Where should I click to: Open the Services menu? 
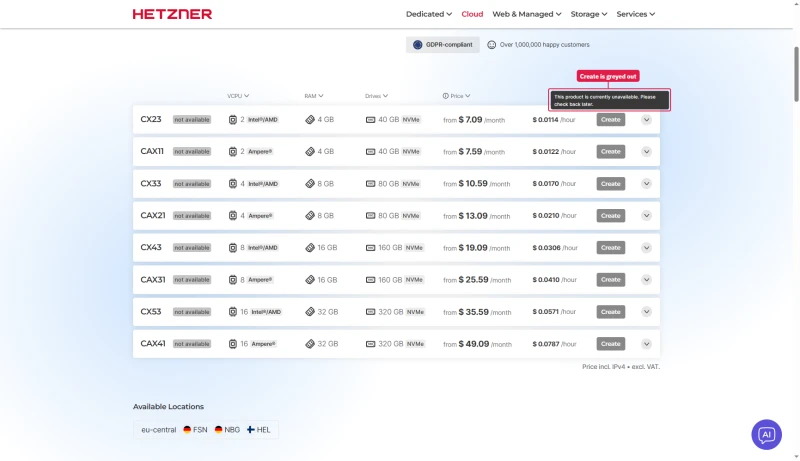[x=636, y=14]
